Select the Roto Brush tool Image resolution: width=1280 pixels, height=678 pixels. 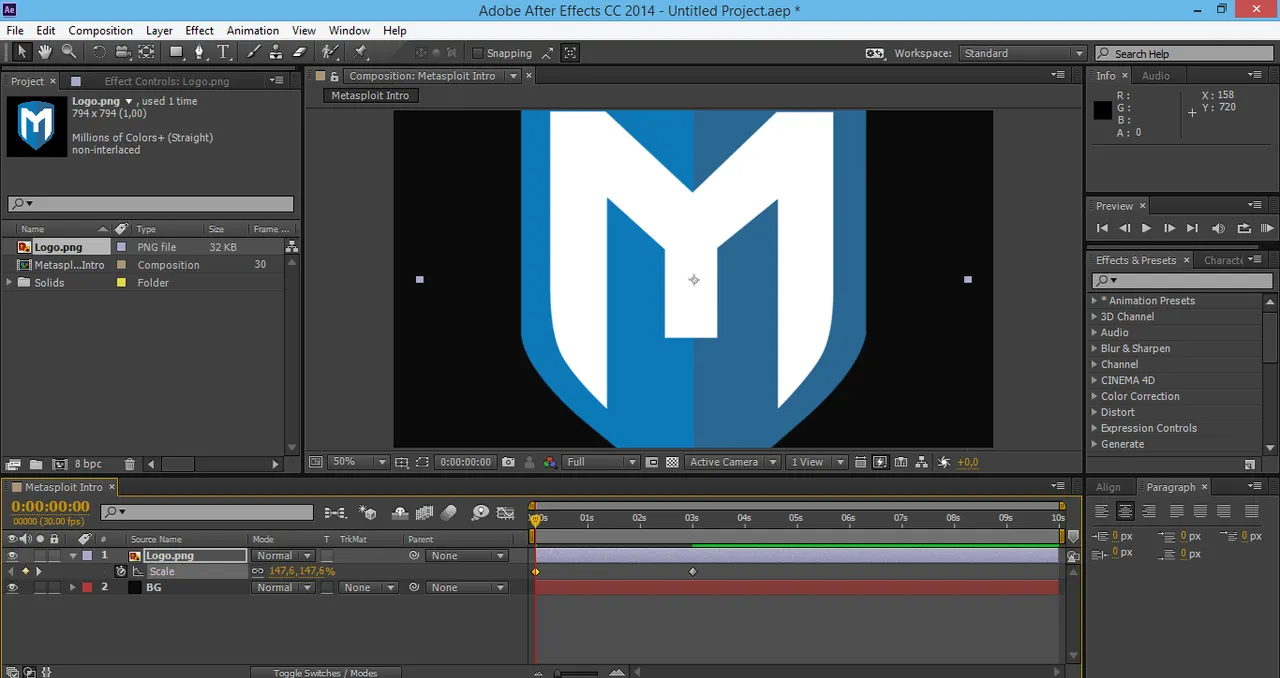(x=330, y=52)
